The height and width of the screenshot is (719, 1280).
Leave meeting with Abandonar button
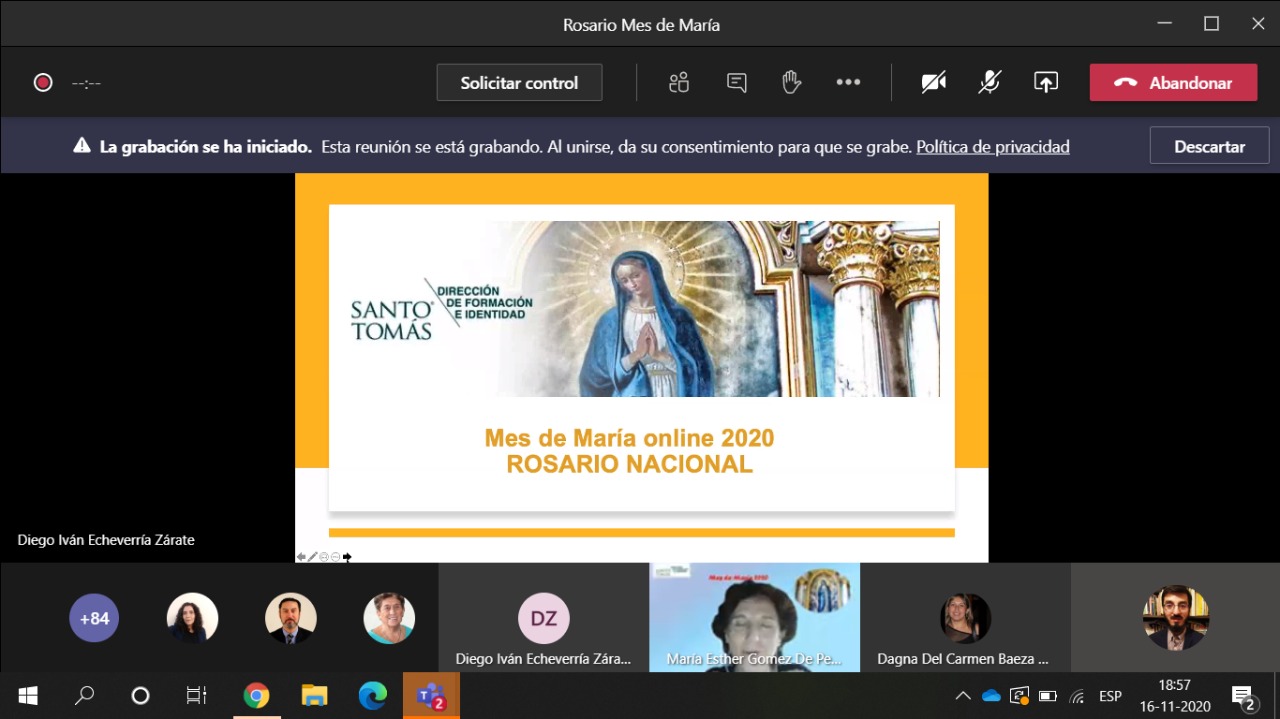click(x=1173, y=83)
